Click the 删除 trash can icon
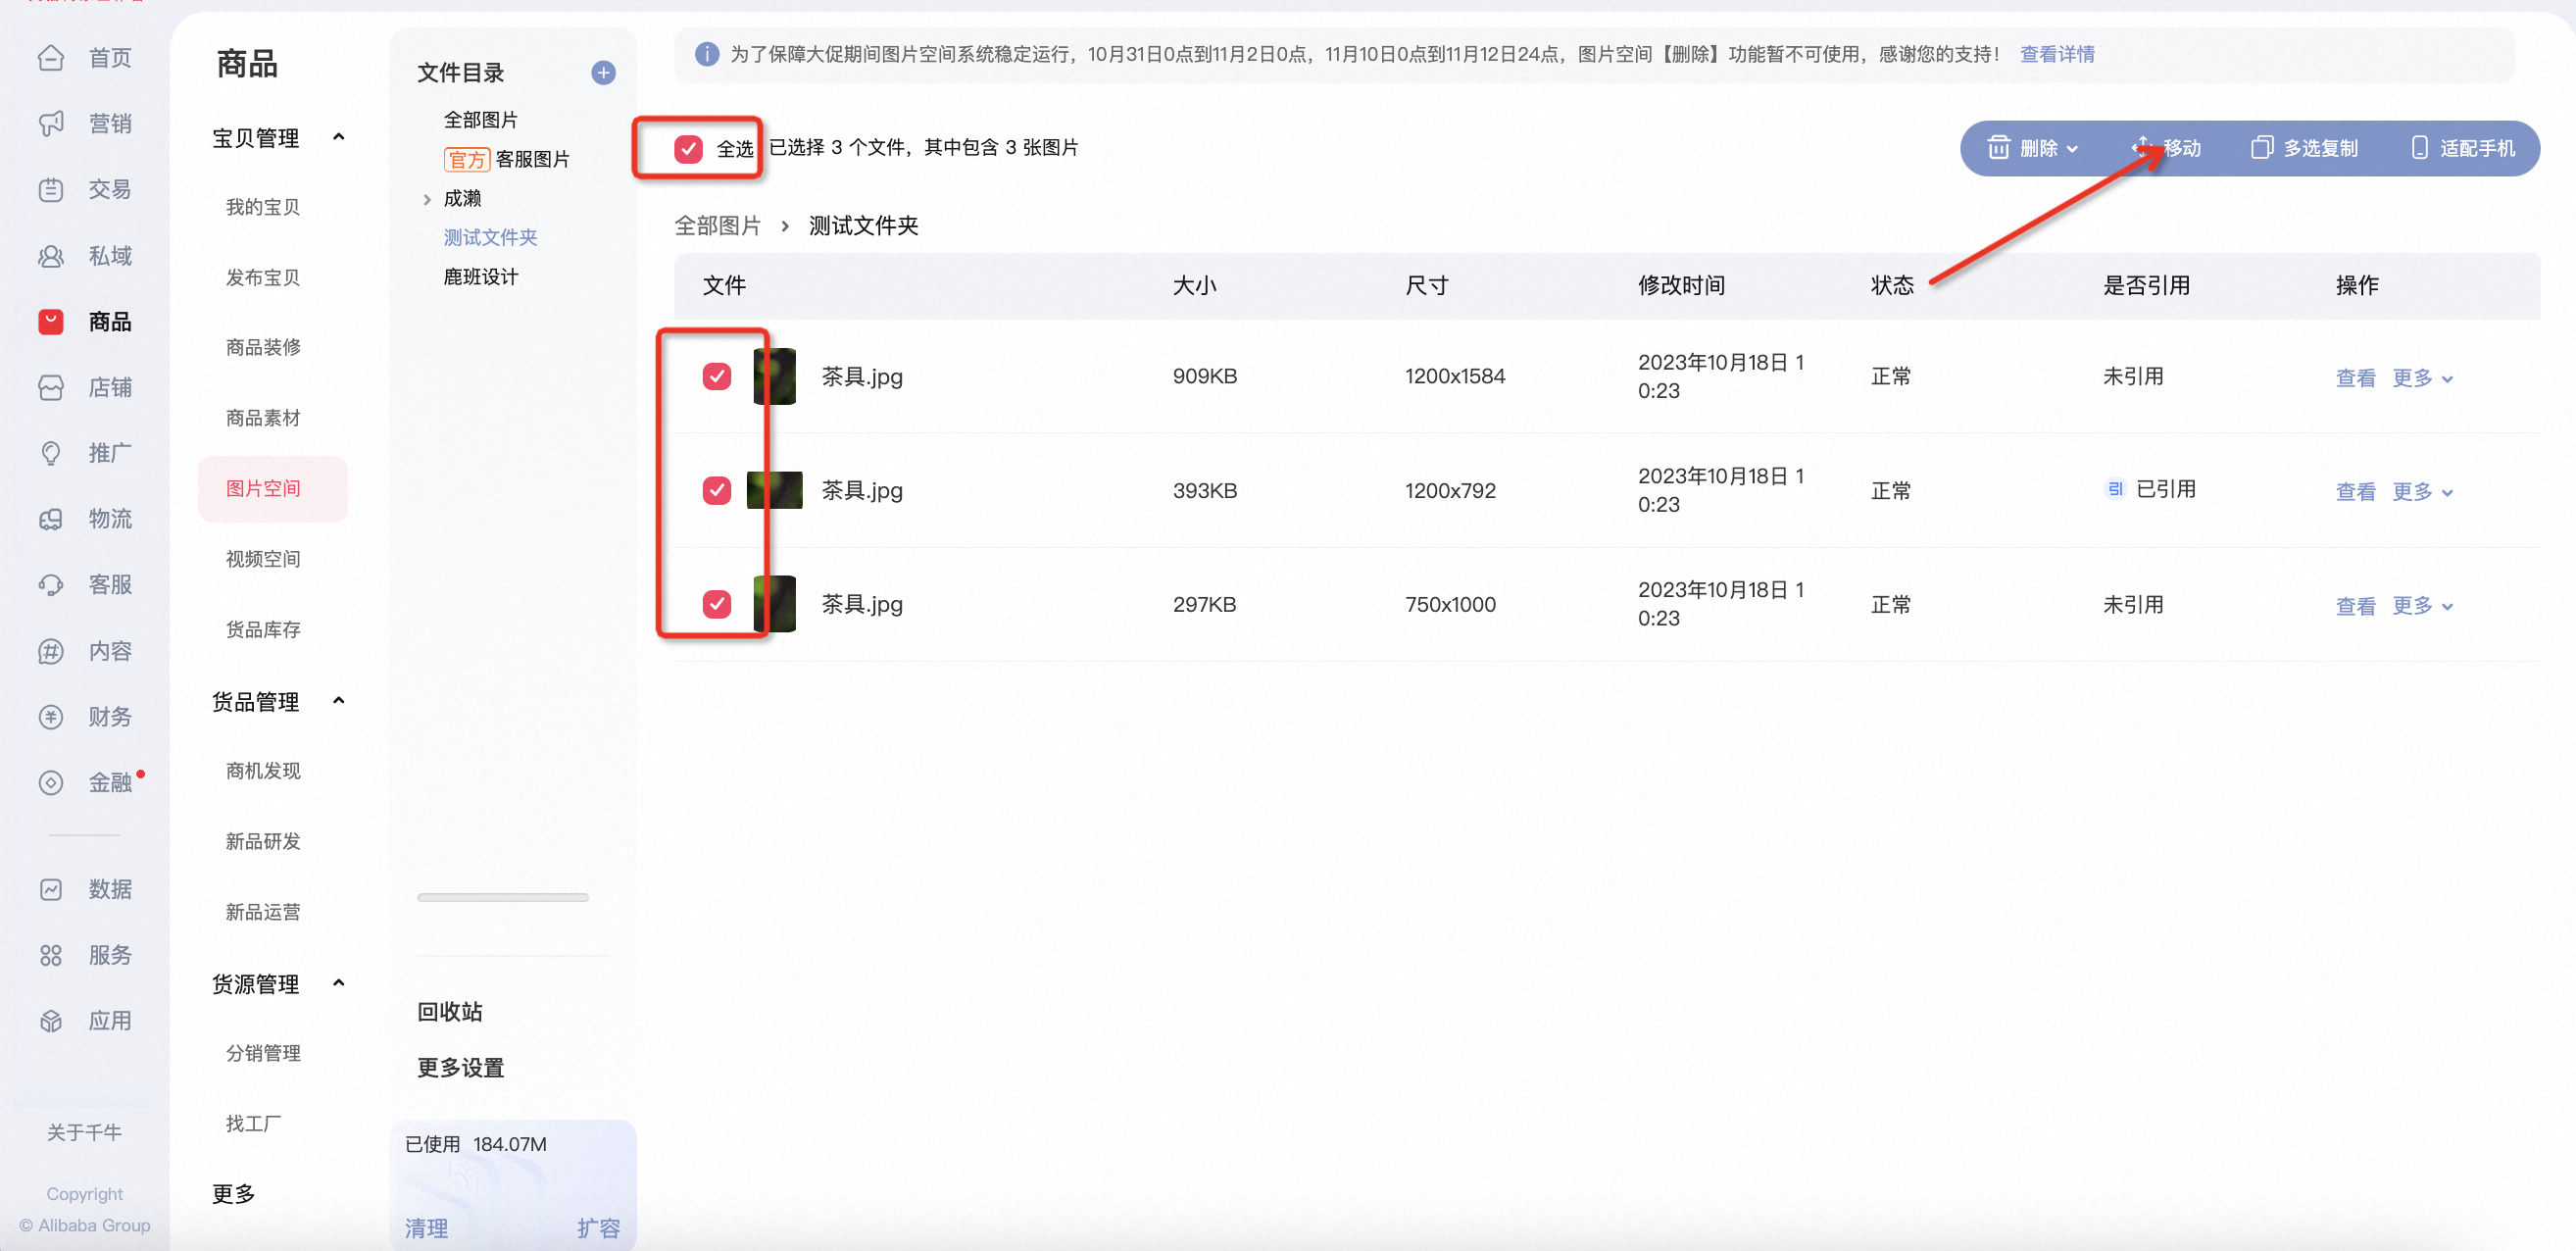The height and width of the screenshot is (1251, 2576). (x=1998, y=148)
